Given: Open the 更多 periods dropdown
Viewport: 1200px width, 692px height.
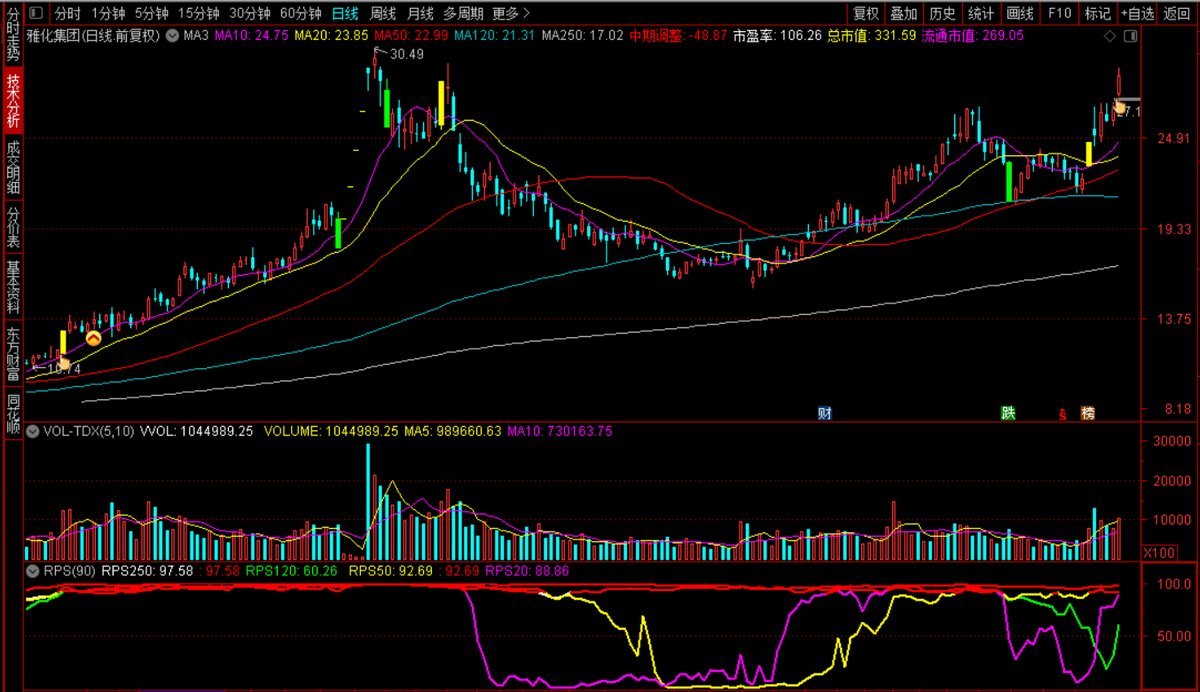Looking at the screenshot, I should coord(512,13).
